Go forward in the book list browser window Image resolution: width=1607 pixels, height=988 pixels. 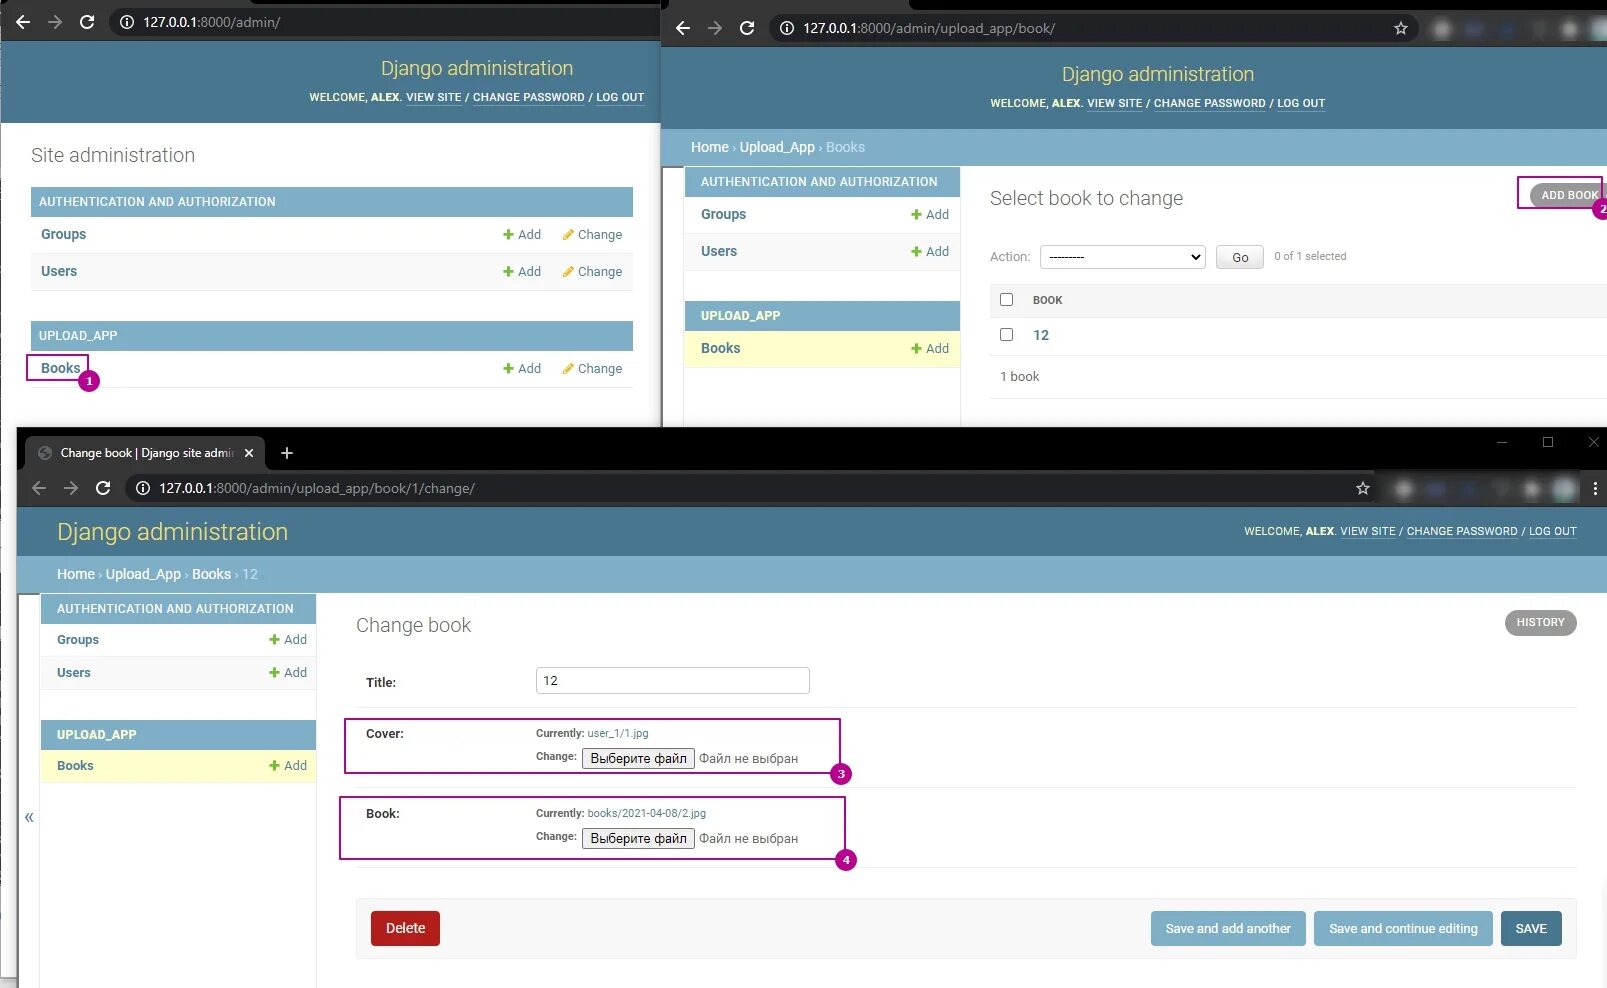(x=715, y=28)
